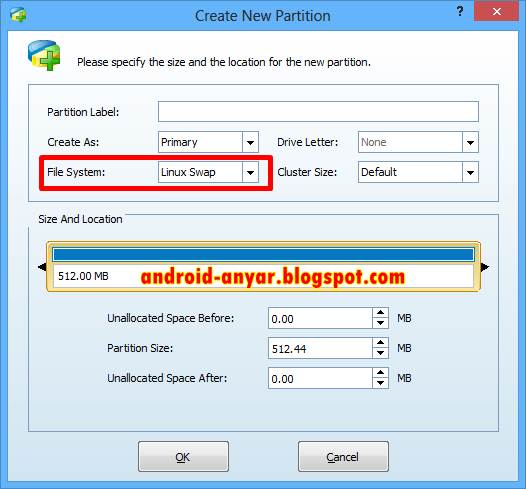Click the new partition disk icon
The image size is (526, 489).
[44, 55]
